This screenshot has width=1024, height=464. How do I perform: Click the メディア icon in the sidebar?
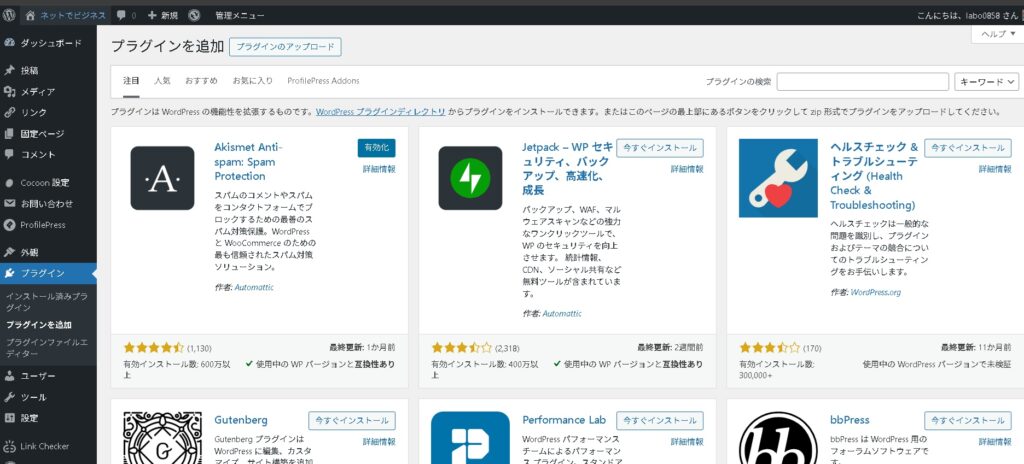(x=9, y=91)
